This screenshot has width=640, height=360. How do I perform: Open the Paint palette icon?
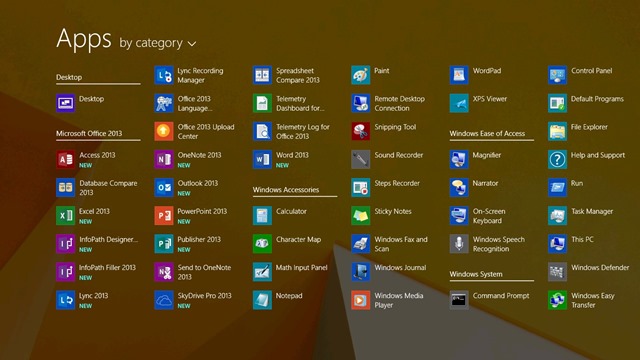click(360, 75)
